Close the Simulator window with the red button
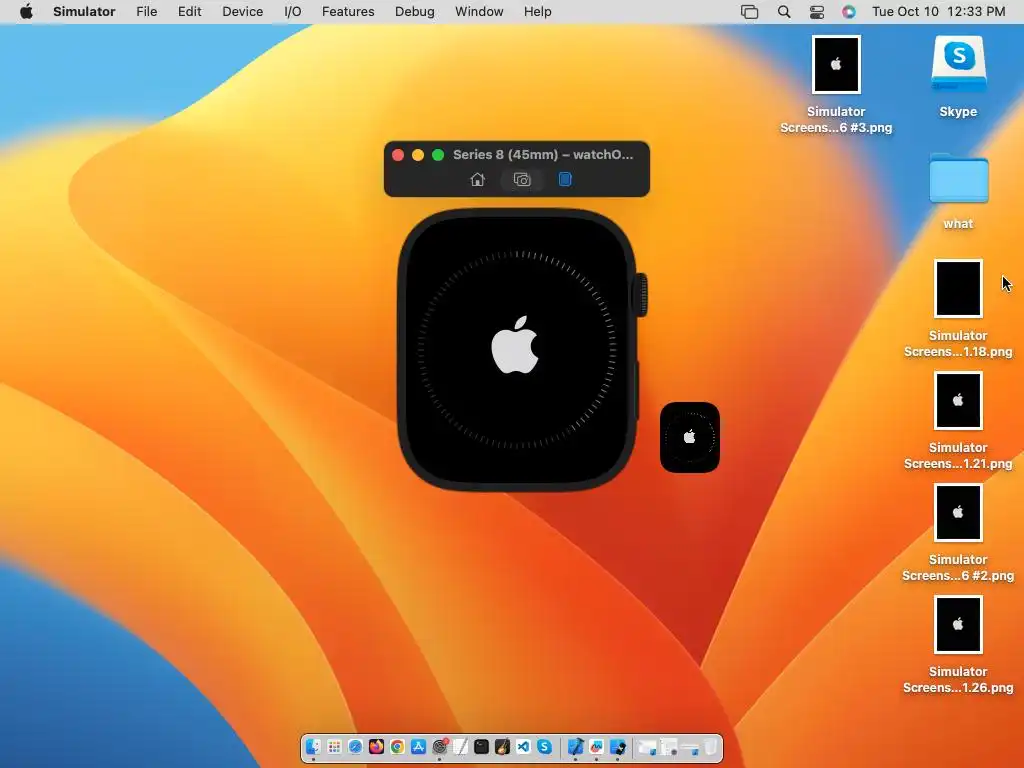This screenshot has height=768, width=1024. tap(398, 155)
